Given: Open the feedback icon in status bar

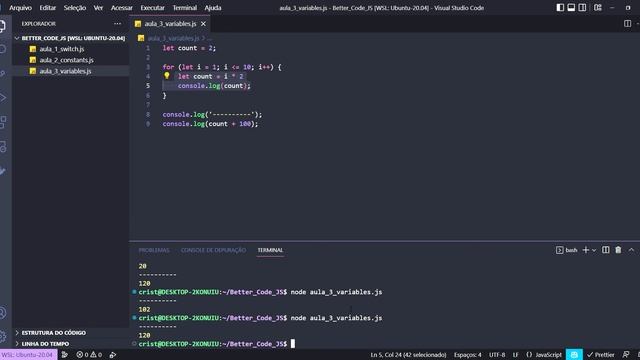Looking at the screenshot, I should point(626,355).
